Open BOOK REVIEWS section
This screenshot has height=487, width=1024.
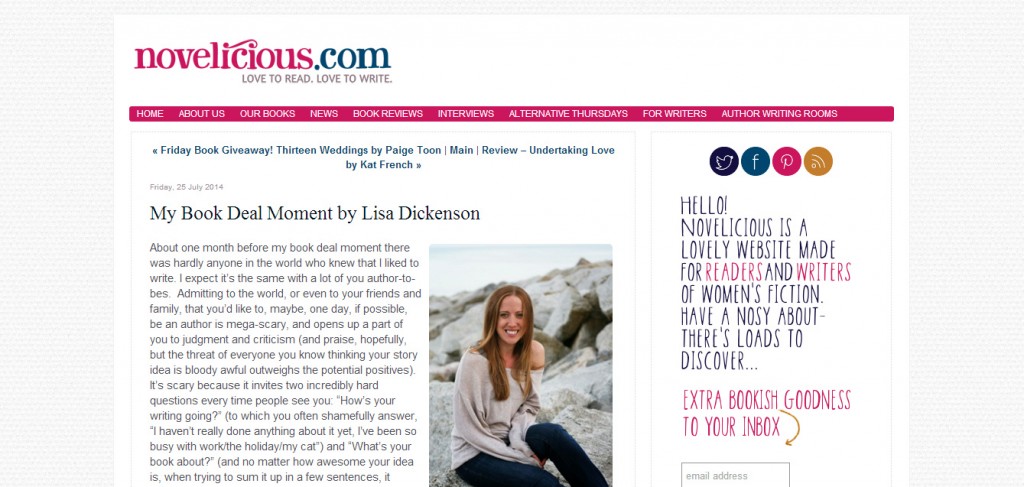pos(388,114)
